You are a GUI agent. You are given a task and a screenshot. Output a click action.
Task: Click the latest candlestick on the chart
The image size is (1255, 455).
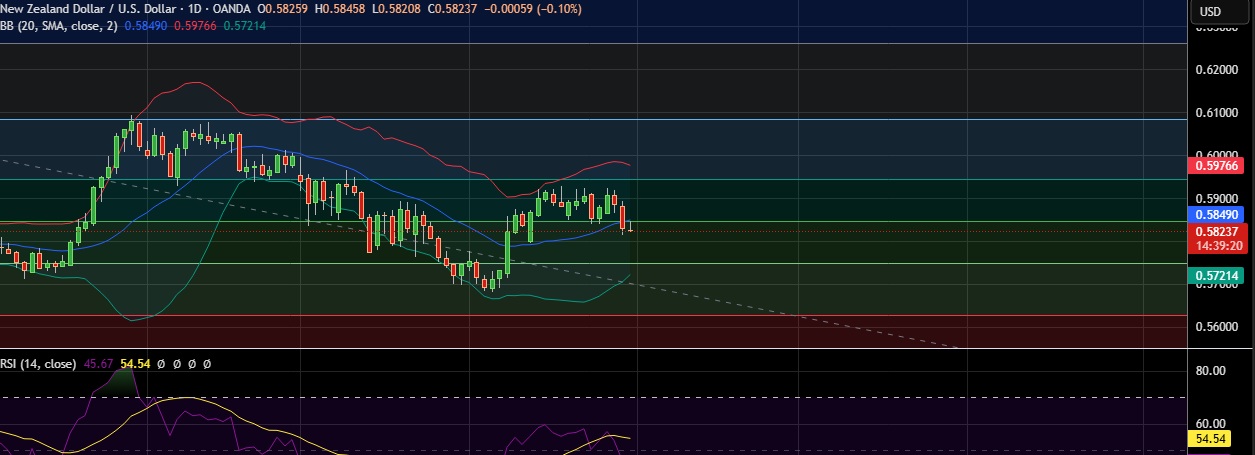(x=630, y=230)
